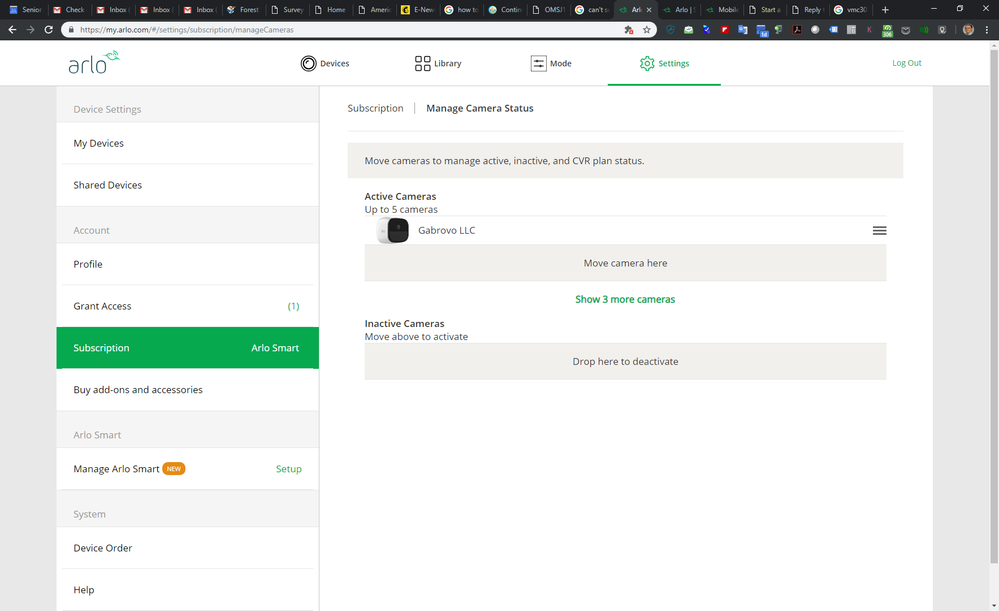This screenshot has width=999, height=611.
Task: Open the Chrome three-dot menu
Action: point(987,29)
